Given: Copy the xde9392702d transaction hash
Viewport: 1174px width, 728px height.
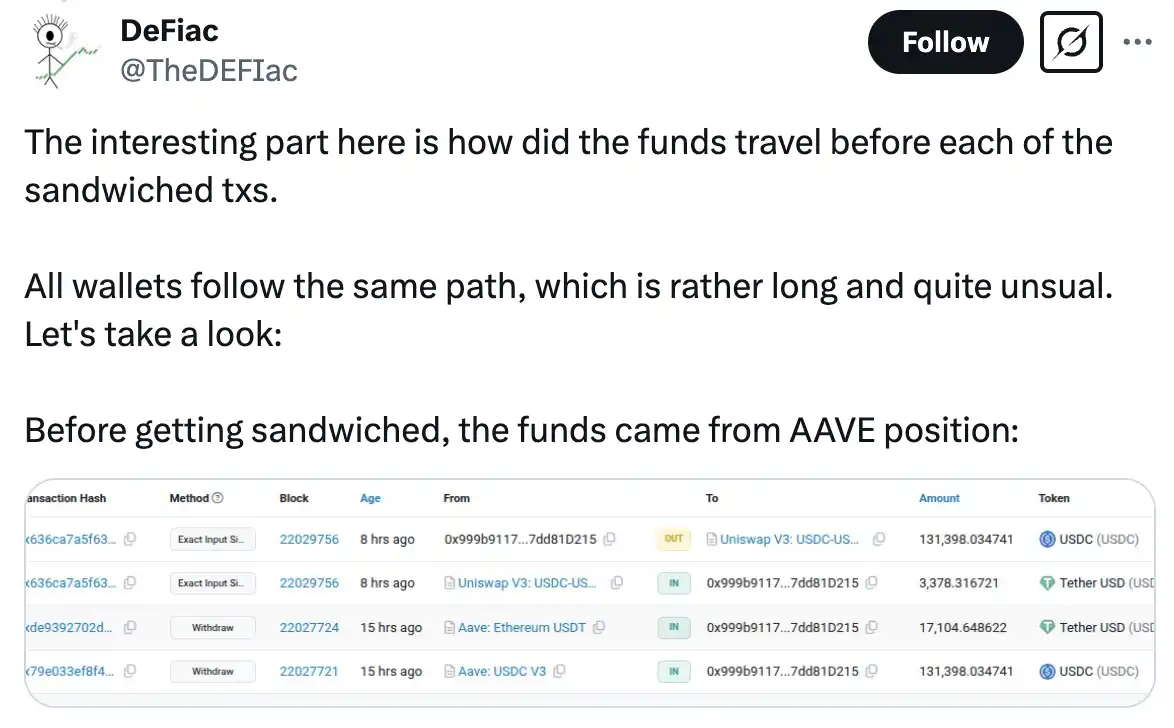Looking at the screenshot, I should 130,628.
